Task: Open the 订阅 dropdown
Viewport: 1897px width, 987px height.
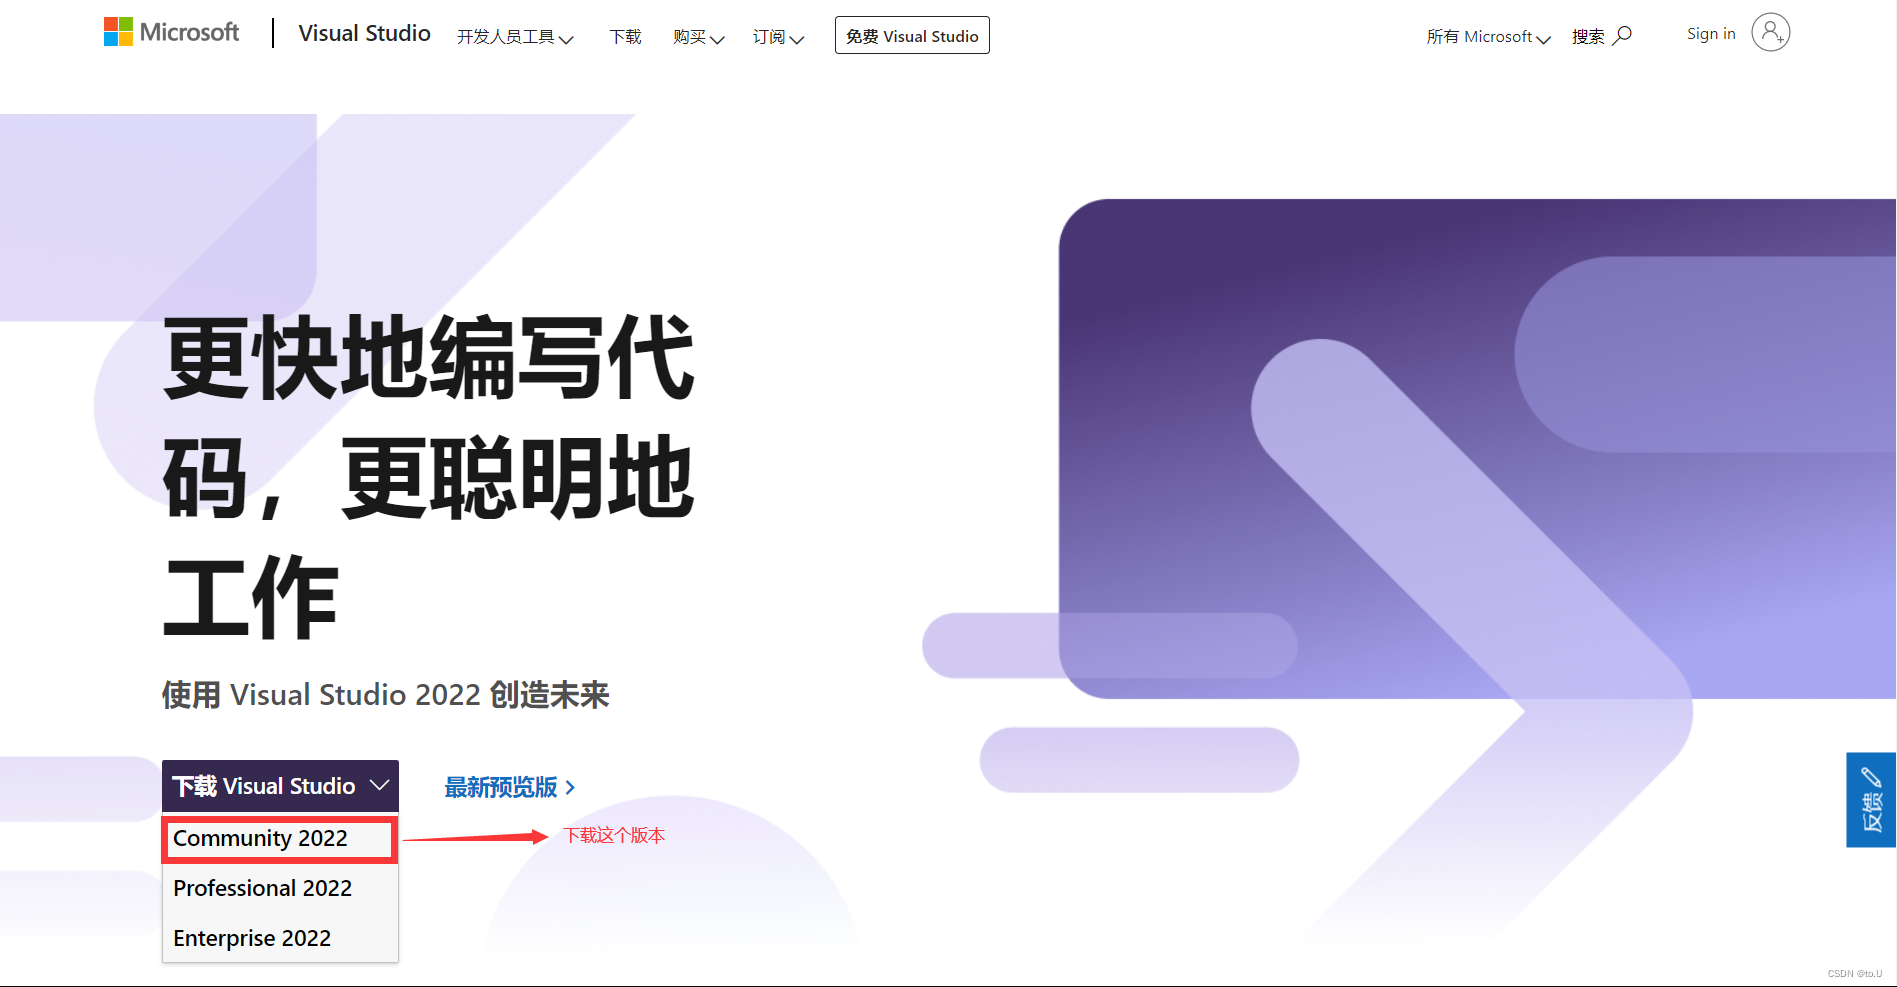Action: pyautogui.click(x=777, y=36)
